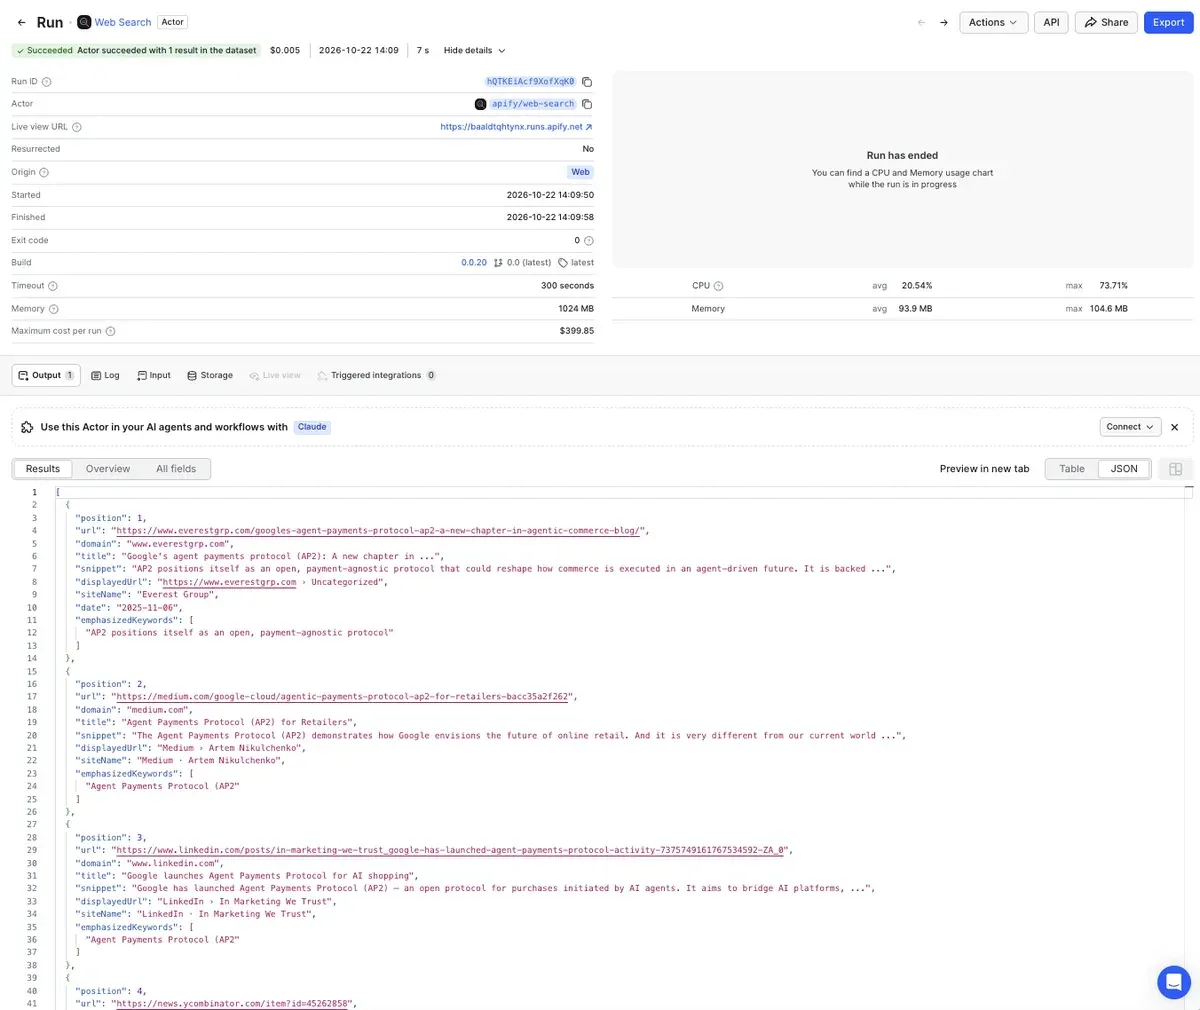
Task: Open the Actions dropdown
Action: pos(994,22)
